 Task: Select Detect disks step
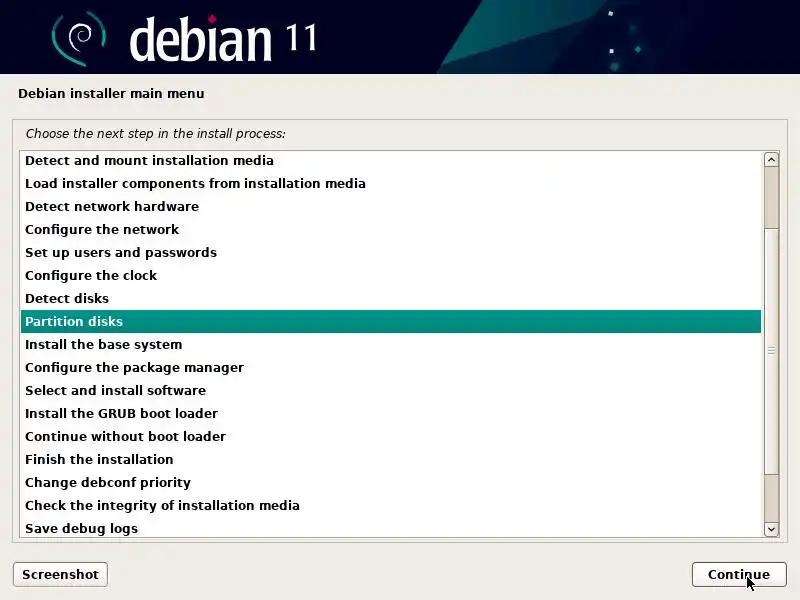point(391,298)
